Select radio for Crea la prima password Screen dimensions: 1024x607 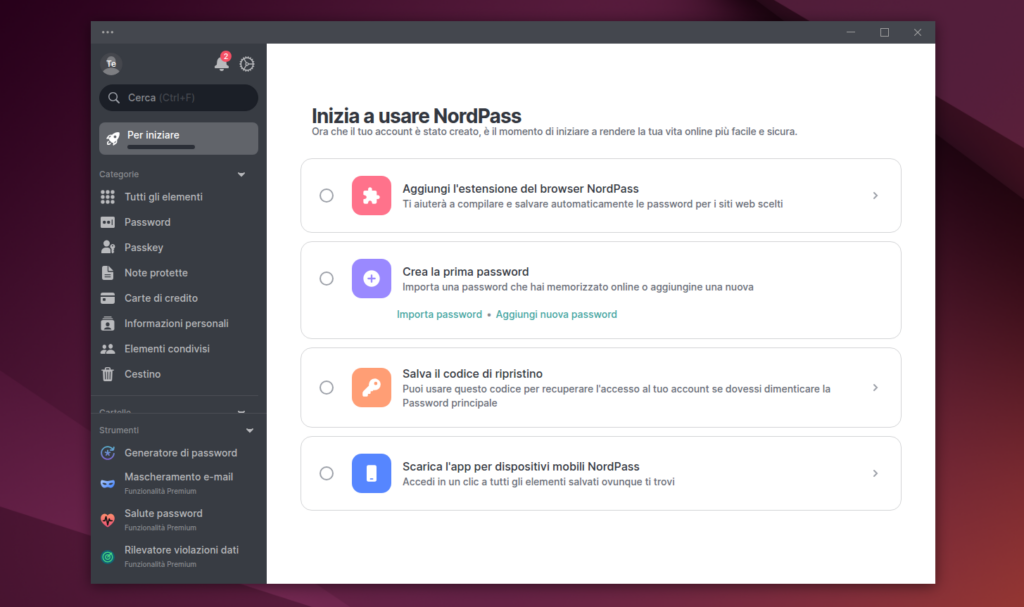pos(326,278)
